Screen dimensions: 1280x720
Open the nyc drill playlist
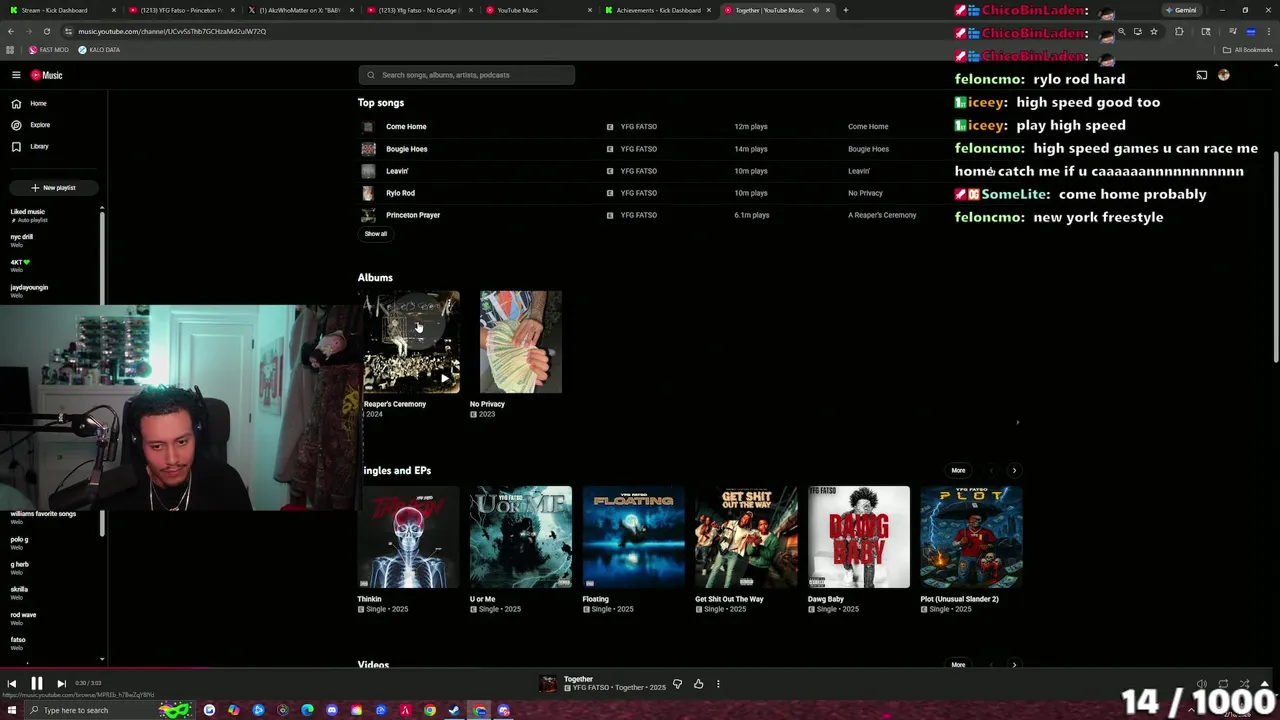tap(22, 240)
